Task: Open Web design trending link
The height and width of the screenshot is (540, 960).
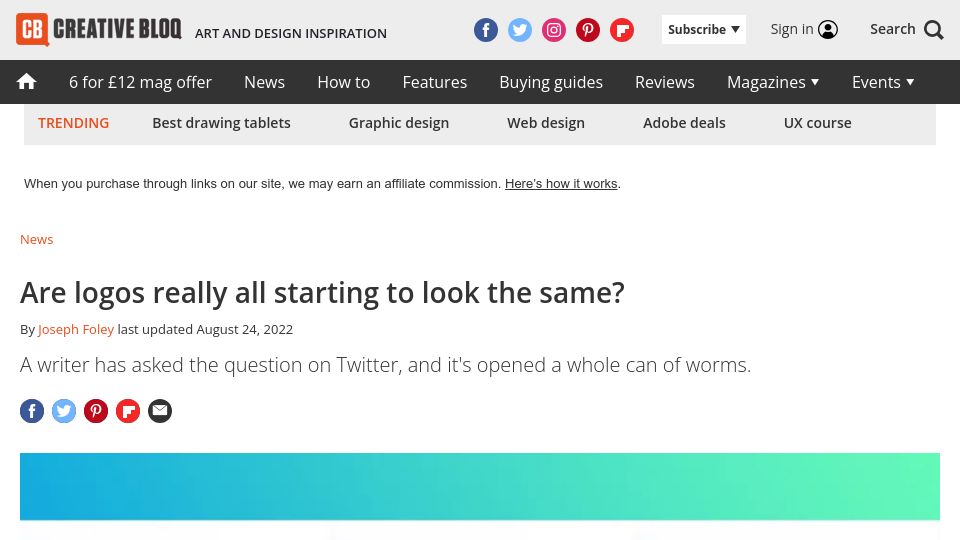Action: pos(546,123)
